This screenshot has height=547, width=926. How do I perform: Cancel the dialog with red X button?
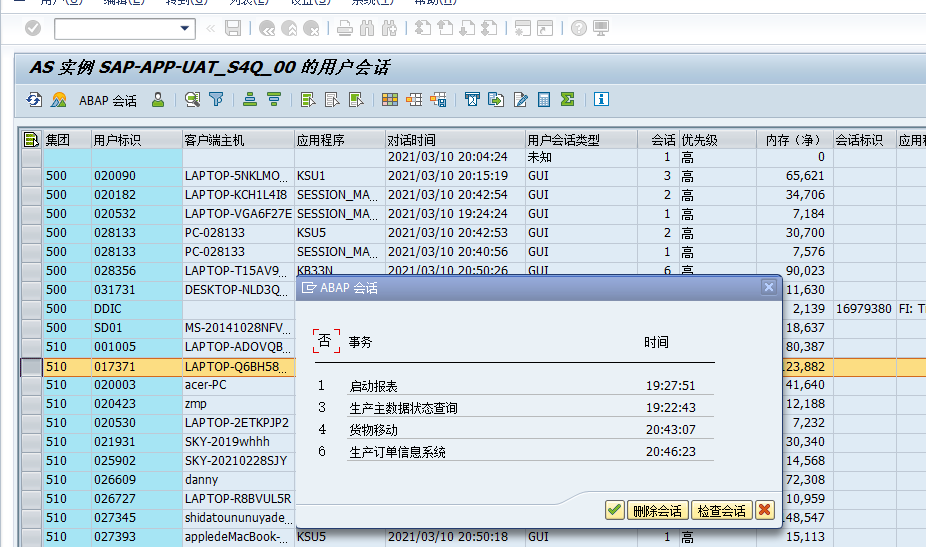coord(765,510)
